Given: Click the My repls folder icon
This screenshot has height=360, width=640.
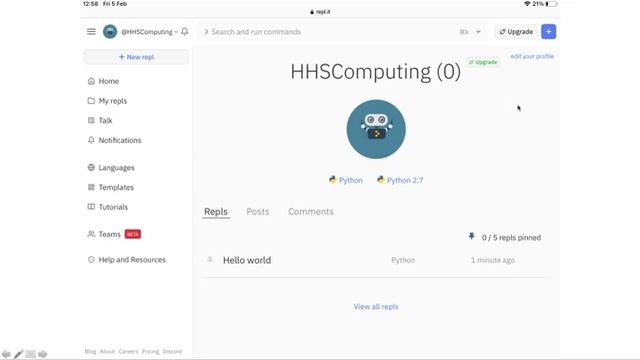Looking at the screenshot, I should coord(91,100).
